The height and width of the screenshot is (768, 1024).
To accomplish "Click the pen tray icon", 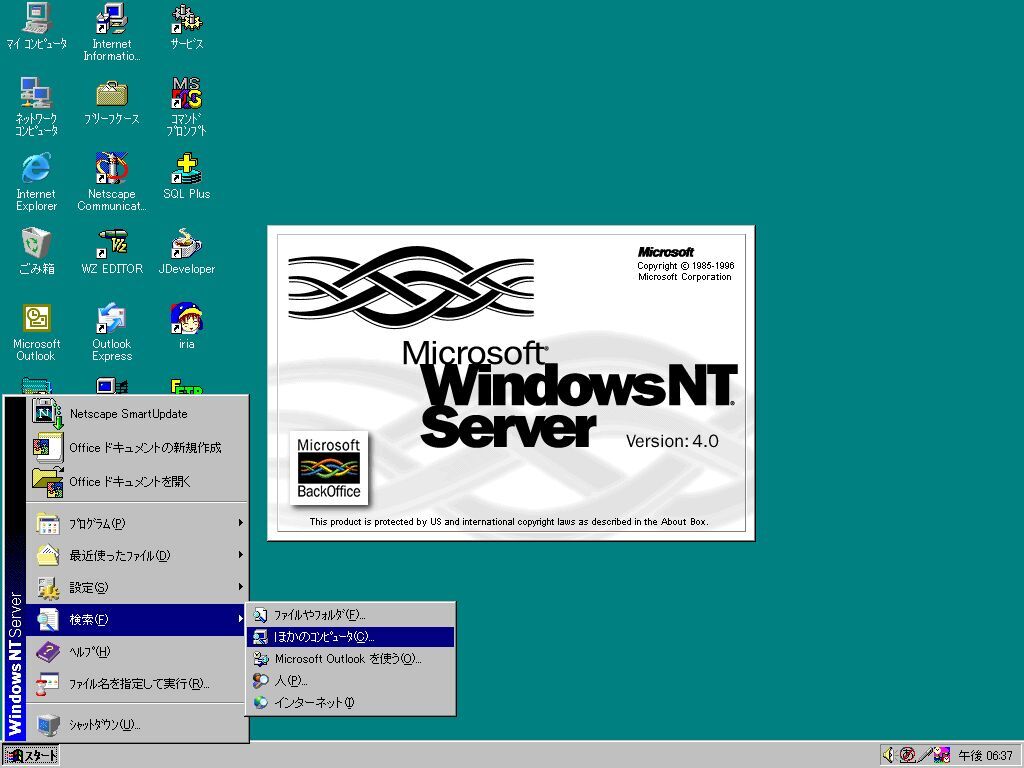I will pos(924,755).
